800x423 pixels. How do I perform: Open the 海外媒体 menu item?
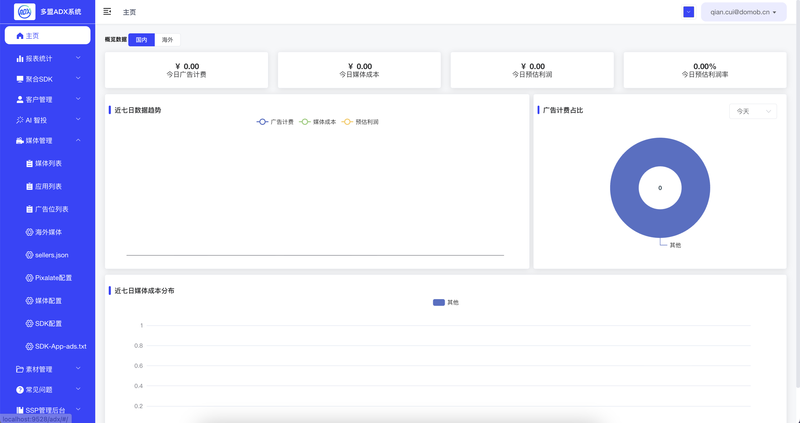point(47,232)
